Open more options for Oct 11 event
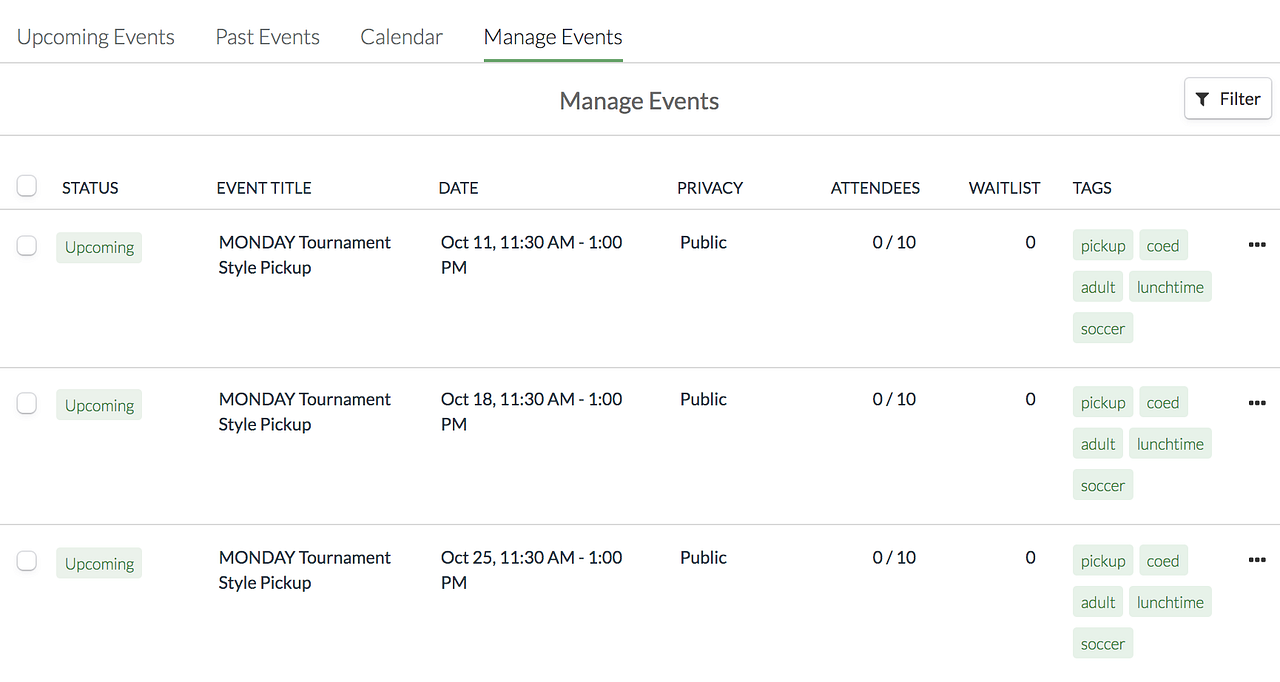Image resolution: width=1280 pixels, height=682 pixels. 1257,245
